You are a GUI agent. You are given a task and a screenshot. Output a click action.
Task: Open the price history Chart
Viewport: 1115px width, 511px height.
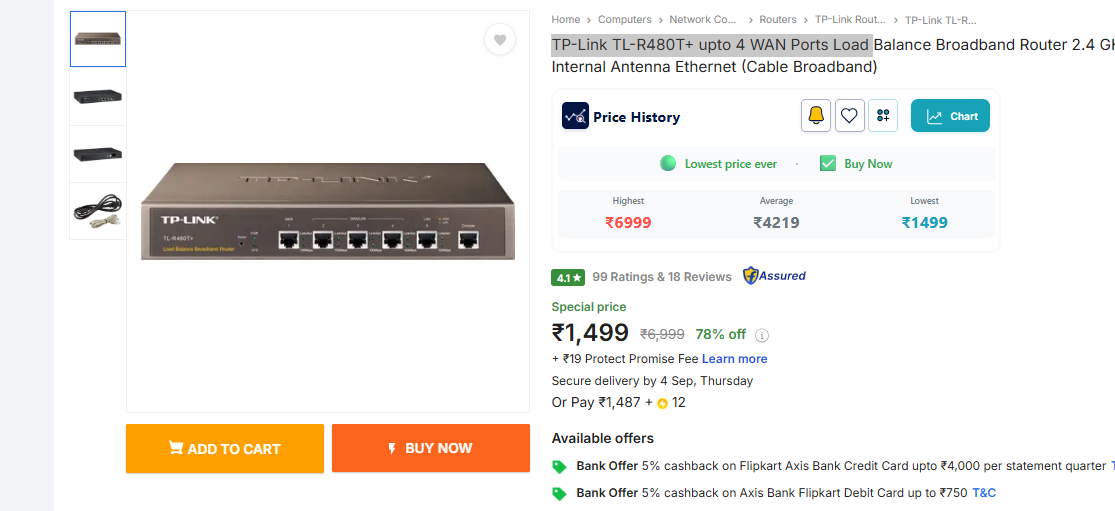[x=950, y=116]
